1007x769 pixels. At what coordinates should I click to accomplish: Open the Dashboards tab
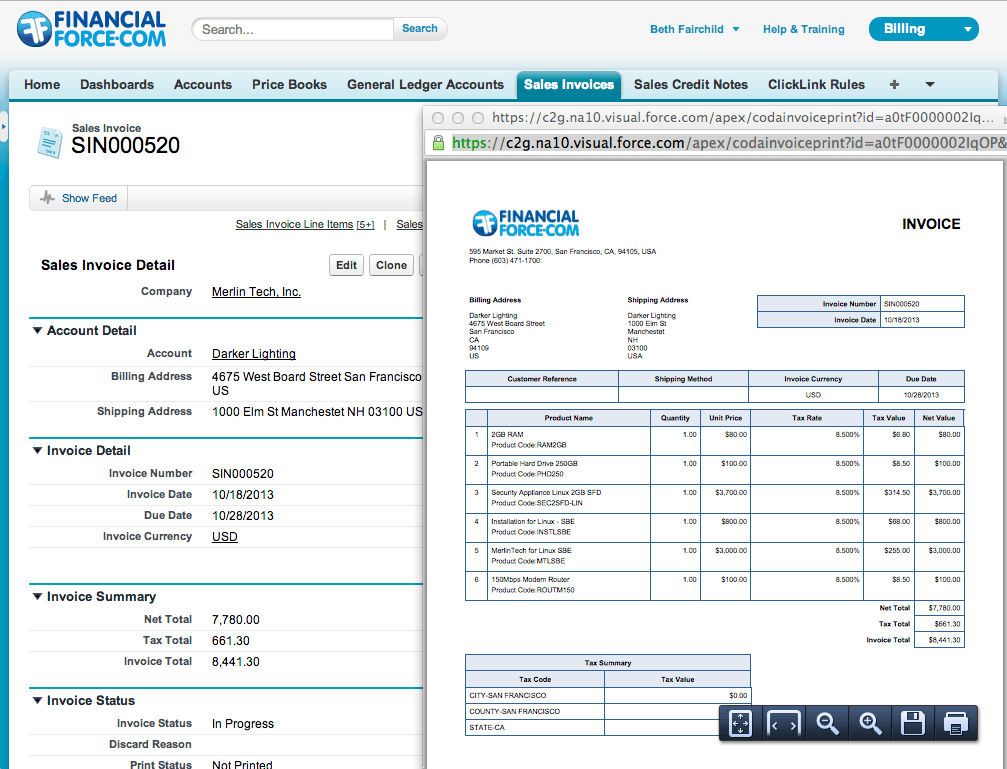pyautogui.click(x=117, y=85)
